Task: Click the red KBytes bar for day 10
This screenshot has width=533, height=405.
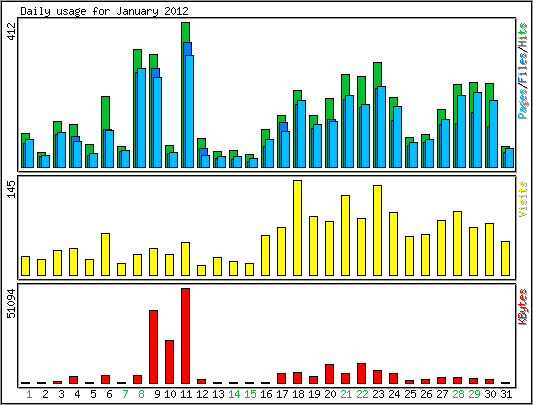Action: pos(170,362)
